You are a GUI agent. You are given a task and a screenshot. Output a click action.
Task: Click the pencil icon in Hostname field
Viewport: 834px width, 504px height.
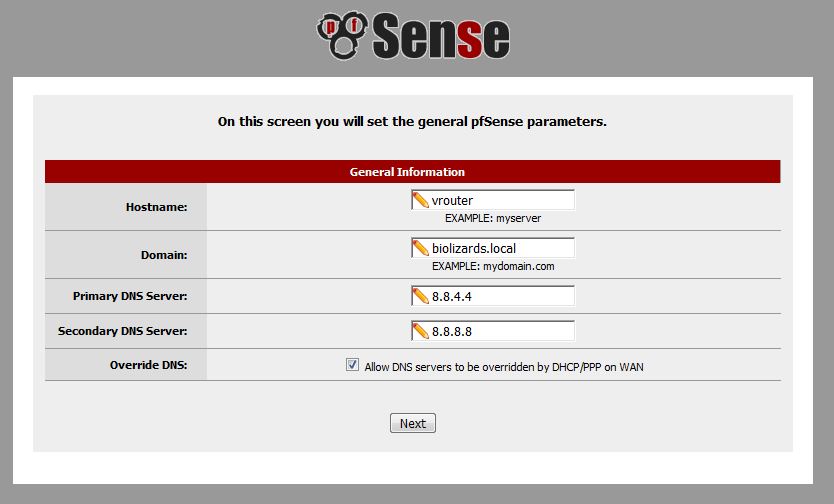[x=420, y=200]
